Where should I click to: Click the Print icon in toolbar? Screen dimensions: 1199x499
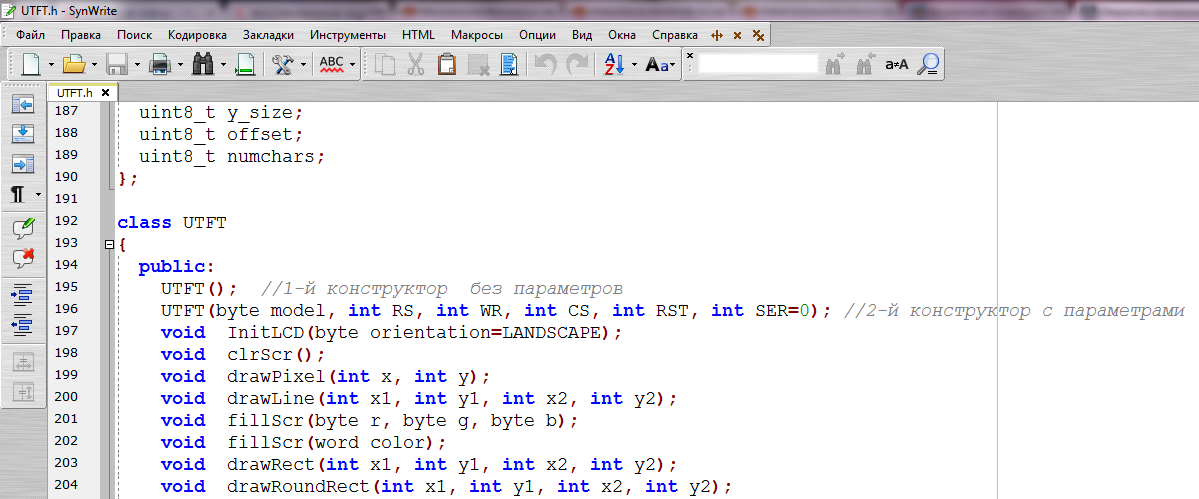160,65
